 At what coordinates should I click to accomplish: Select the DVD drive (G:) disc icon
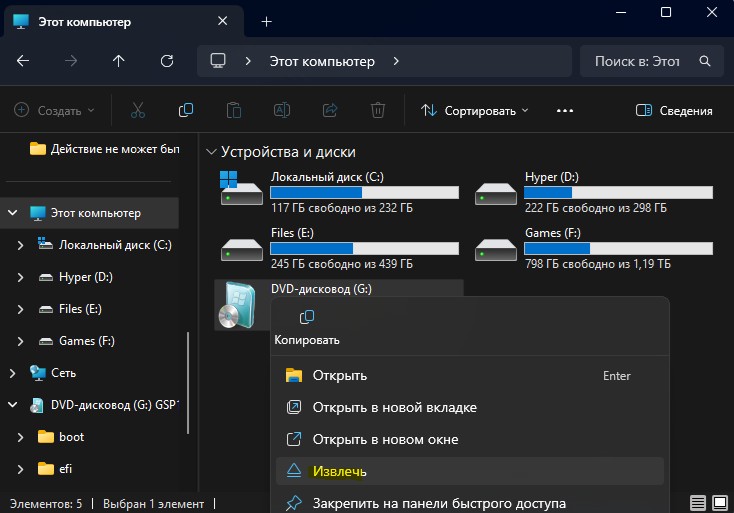tap(238, 305)
